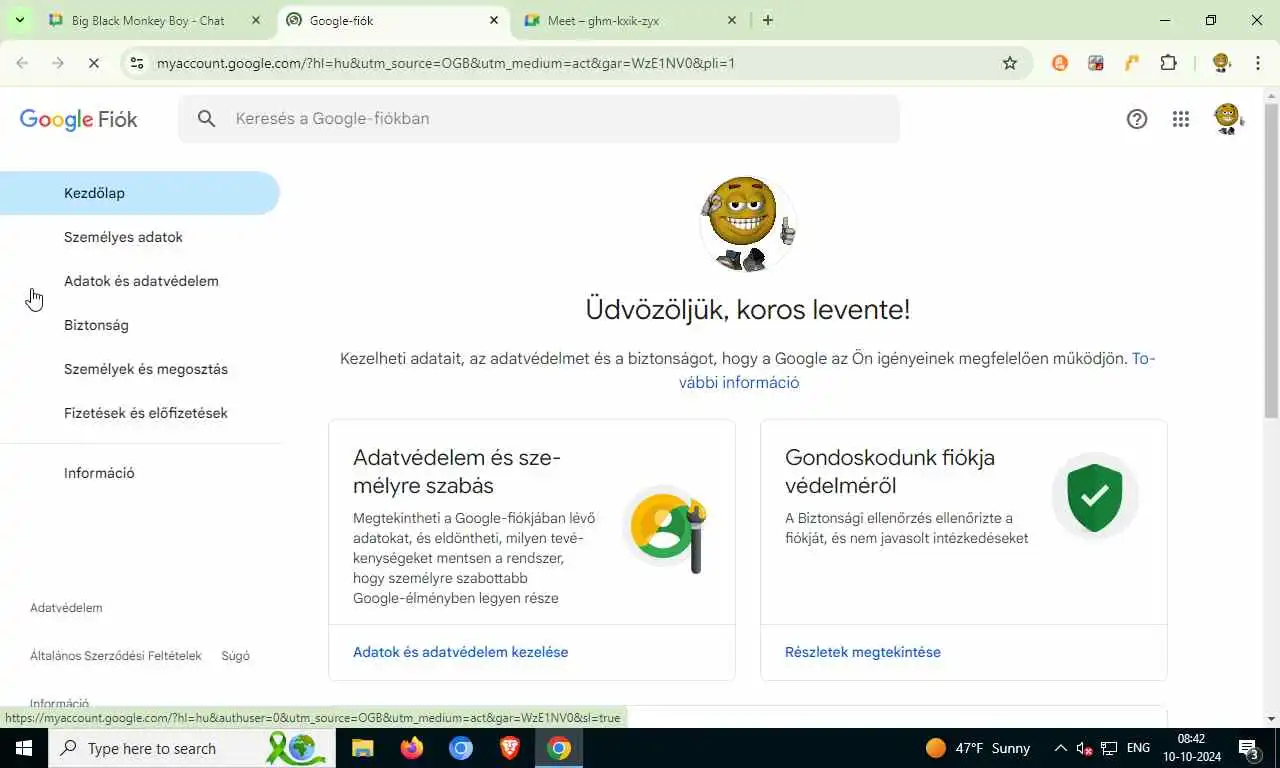
Task: Open Részletek megtekintése link
Action: (863, 652)
